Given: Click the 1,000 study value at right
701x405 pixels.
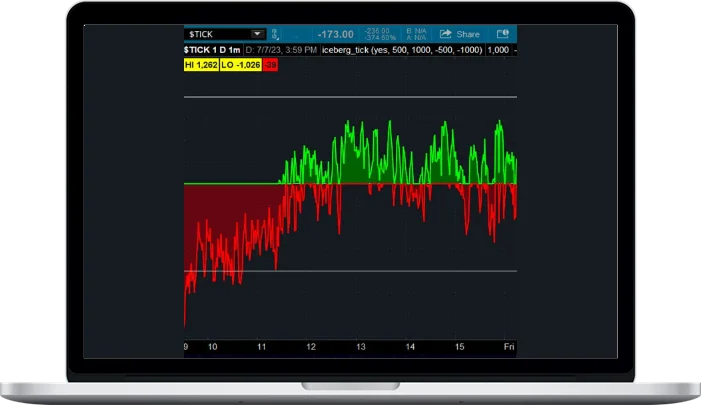Looking at the screenshot, I should click(500, 49).
